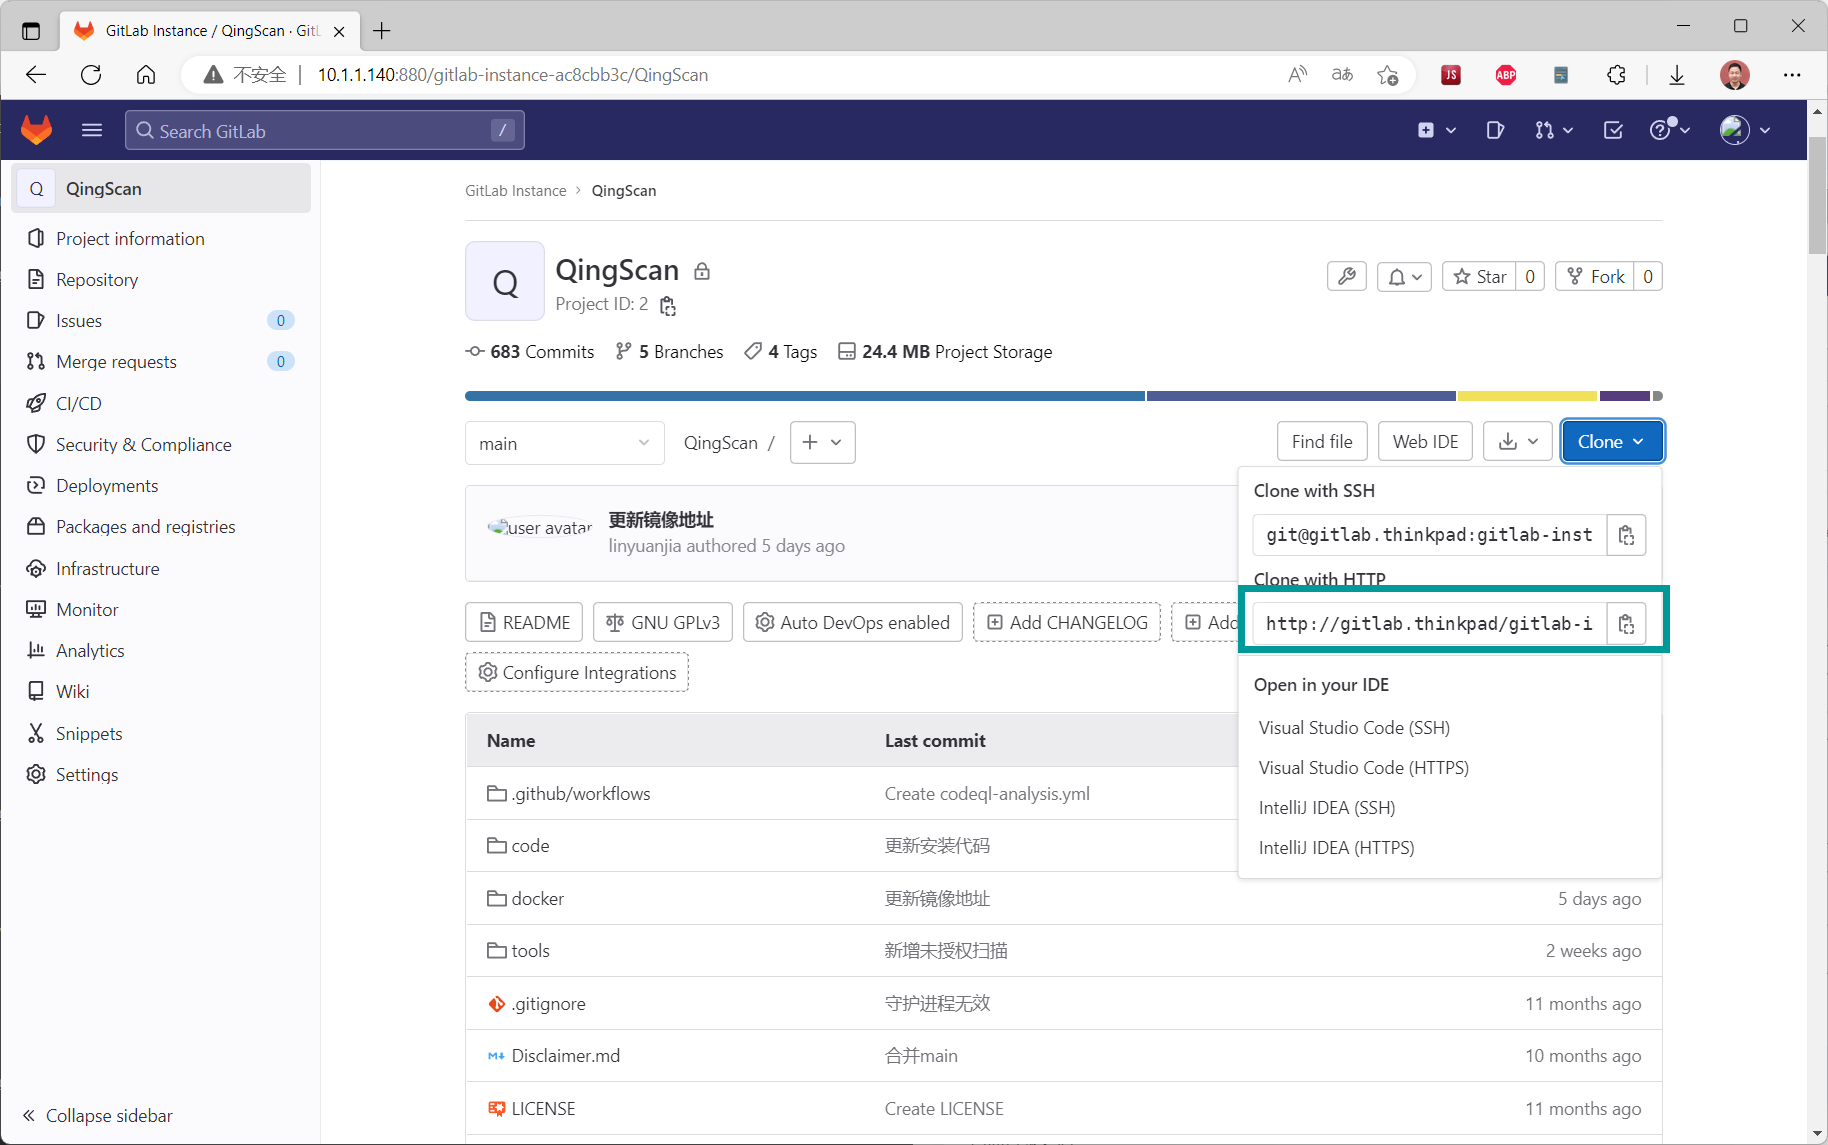Click the Add CHANGELOG button
The height and width of the screenshot is (1145, 1828).
(x=1067, y=623)
